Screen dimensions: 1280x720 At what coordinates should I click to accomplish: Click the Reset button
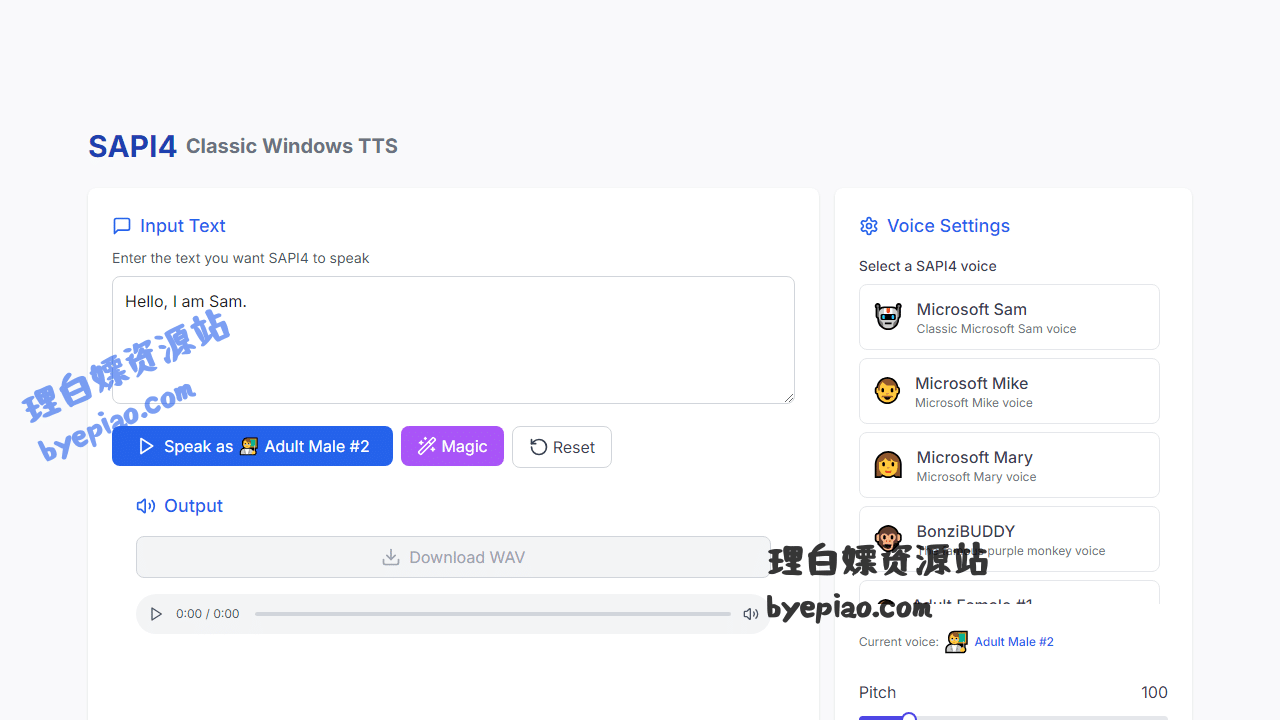(x=562, y=447)
